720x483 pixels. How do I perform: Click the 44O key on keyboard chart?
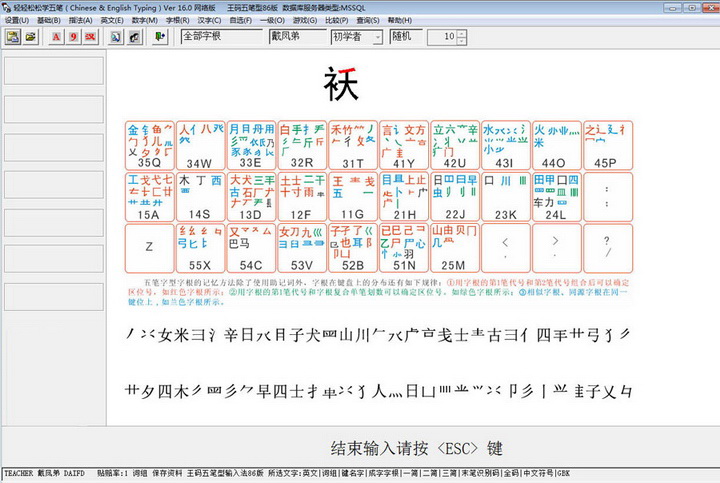tap(557, 146)
